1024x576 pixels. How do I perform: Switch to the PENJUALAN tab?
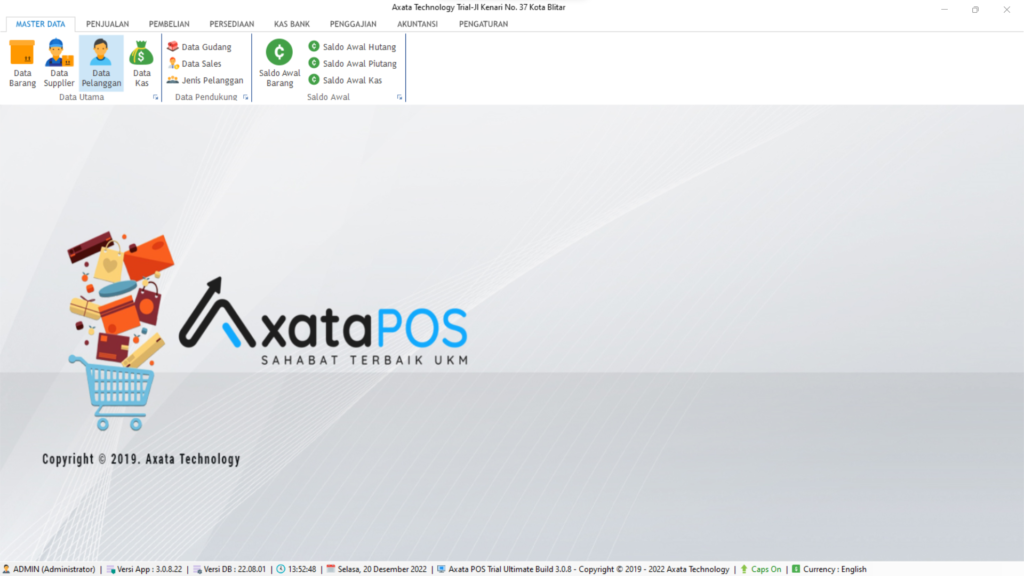click(108, 24)
